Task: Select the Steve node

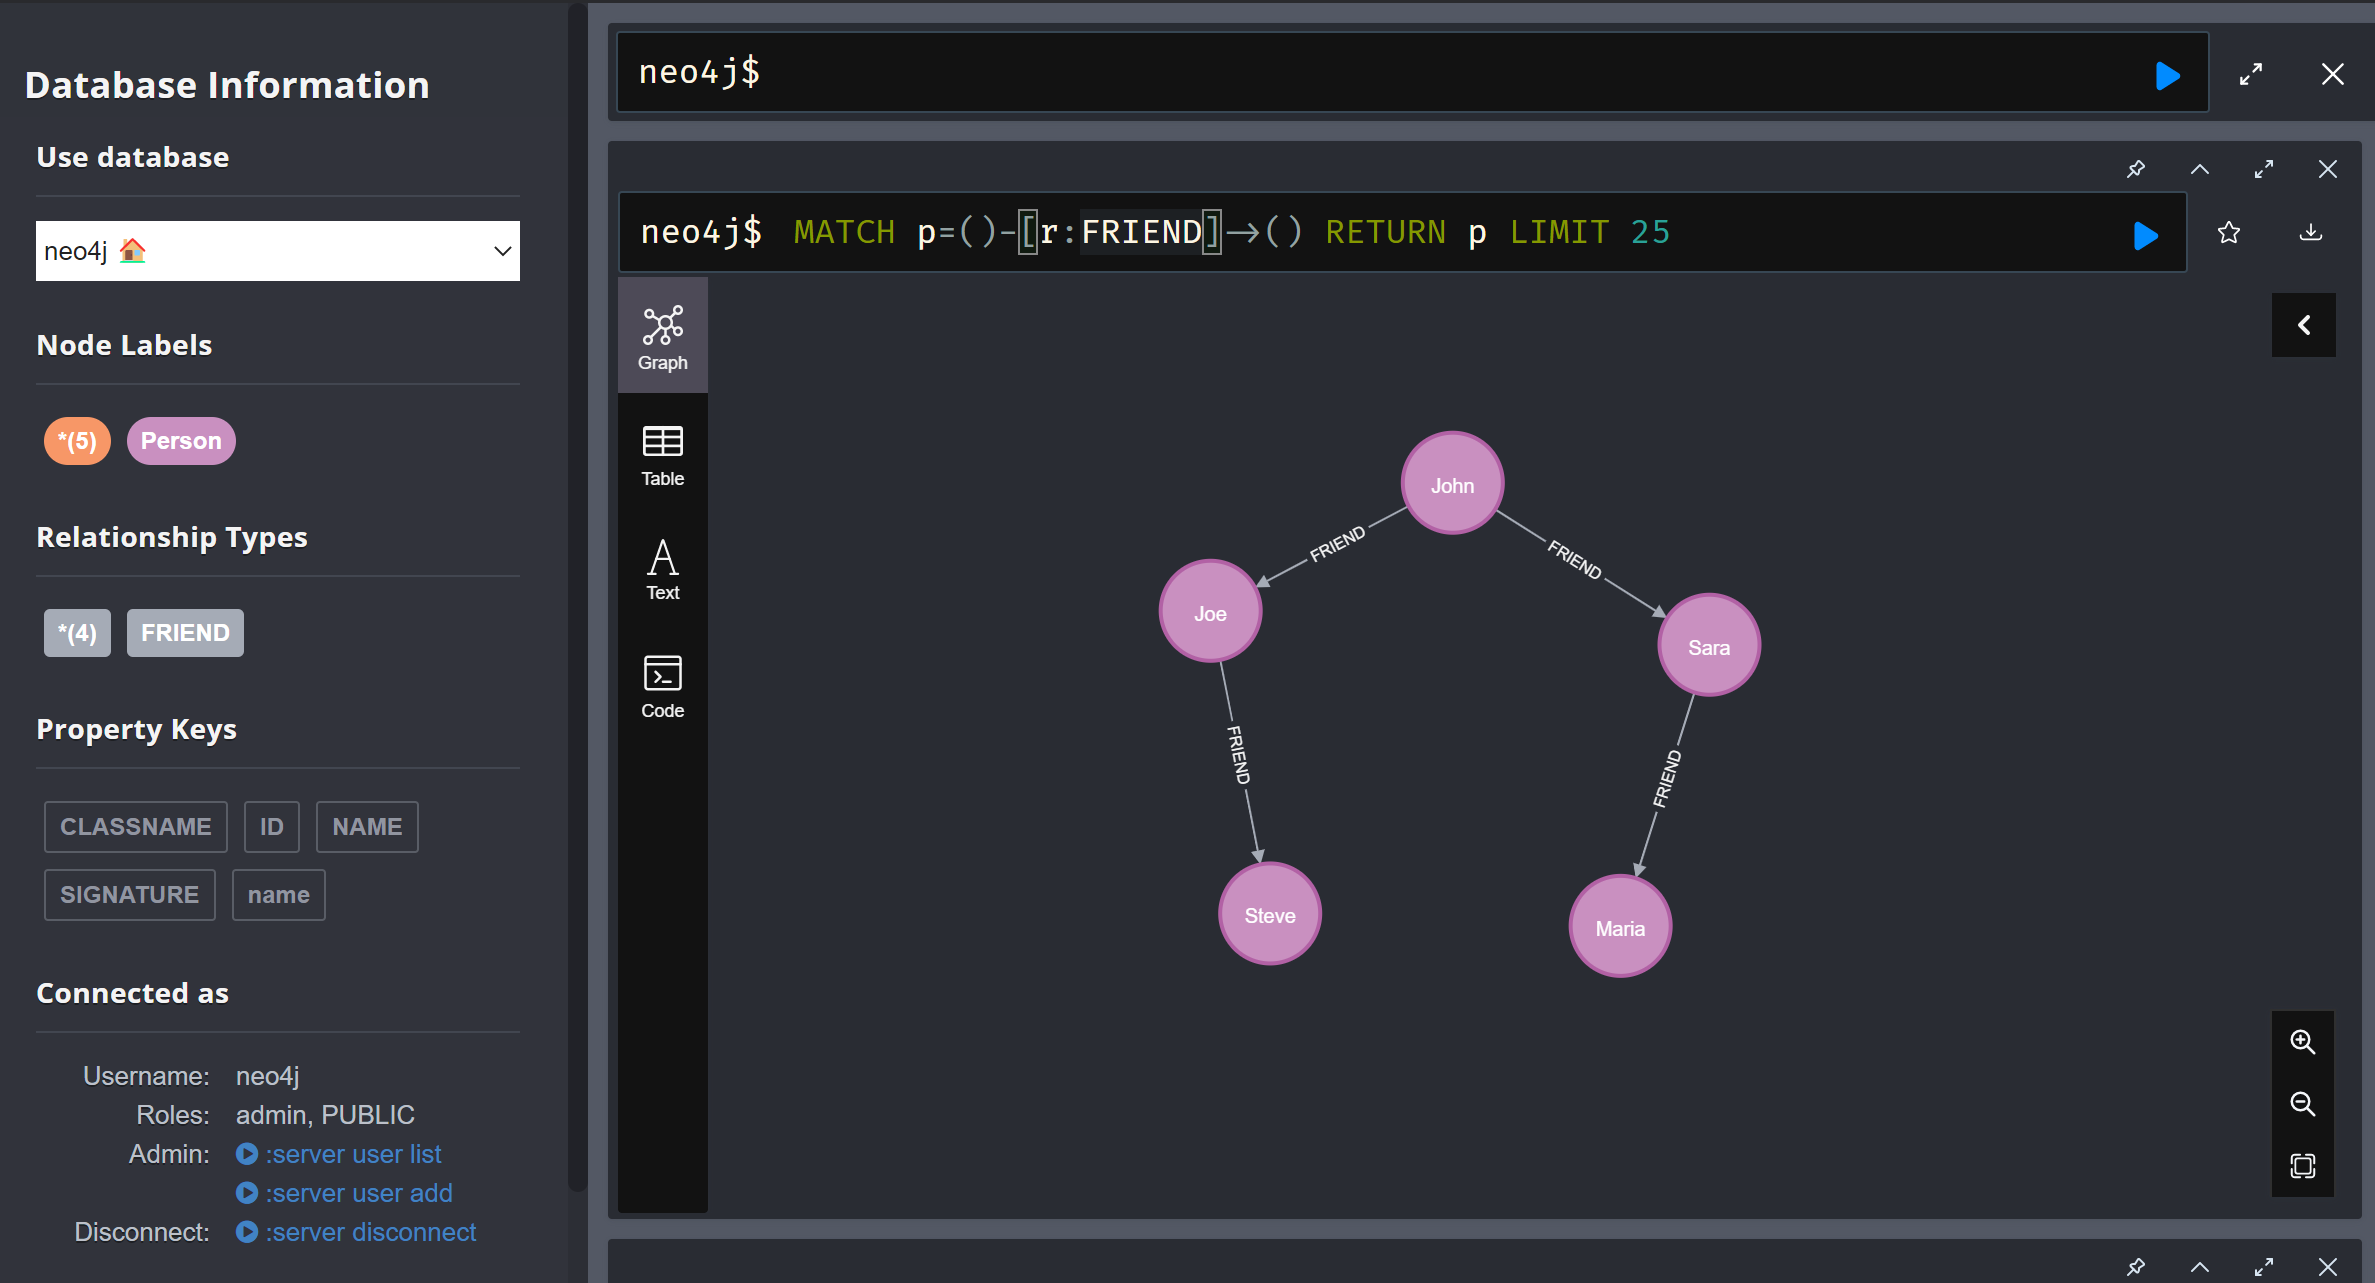Action: click(x=1270, y=914)
